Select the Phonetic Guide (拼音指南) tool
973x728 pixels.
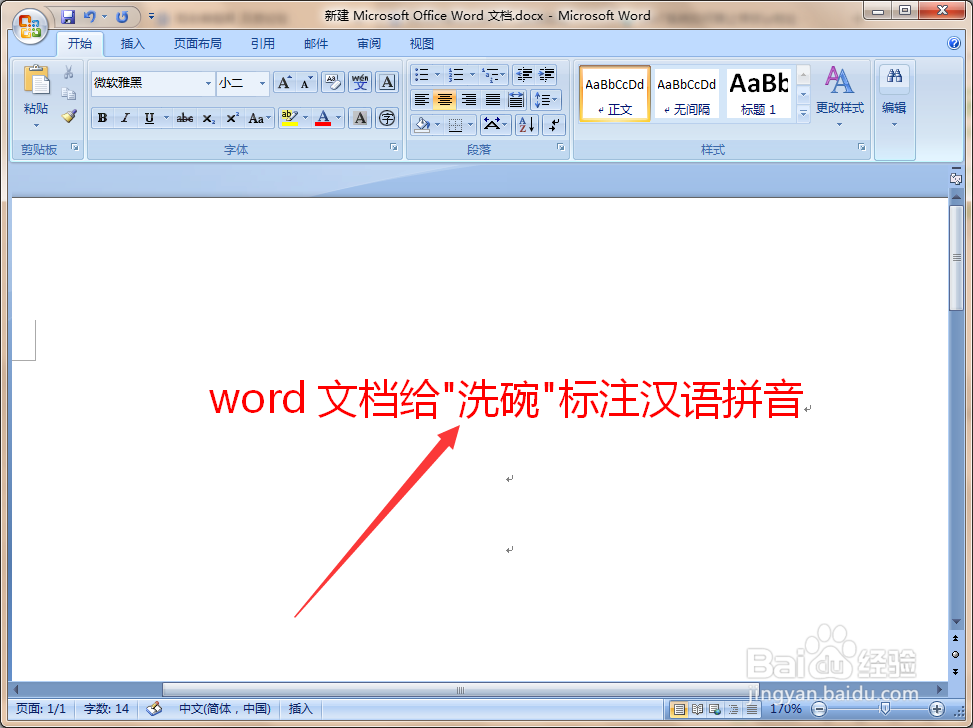click(359, 82)
